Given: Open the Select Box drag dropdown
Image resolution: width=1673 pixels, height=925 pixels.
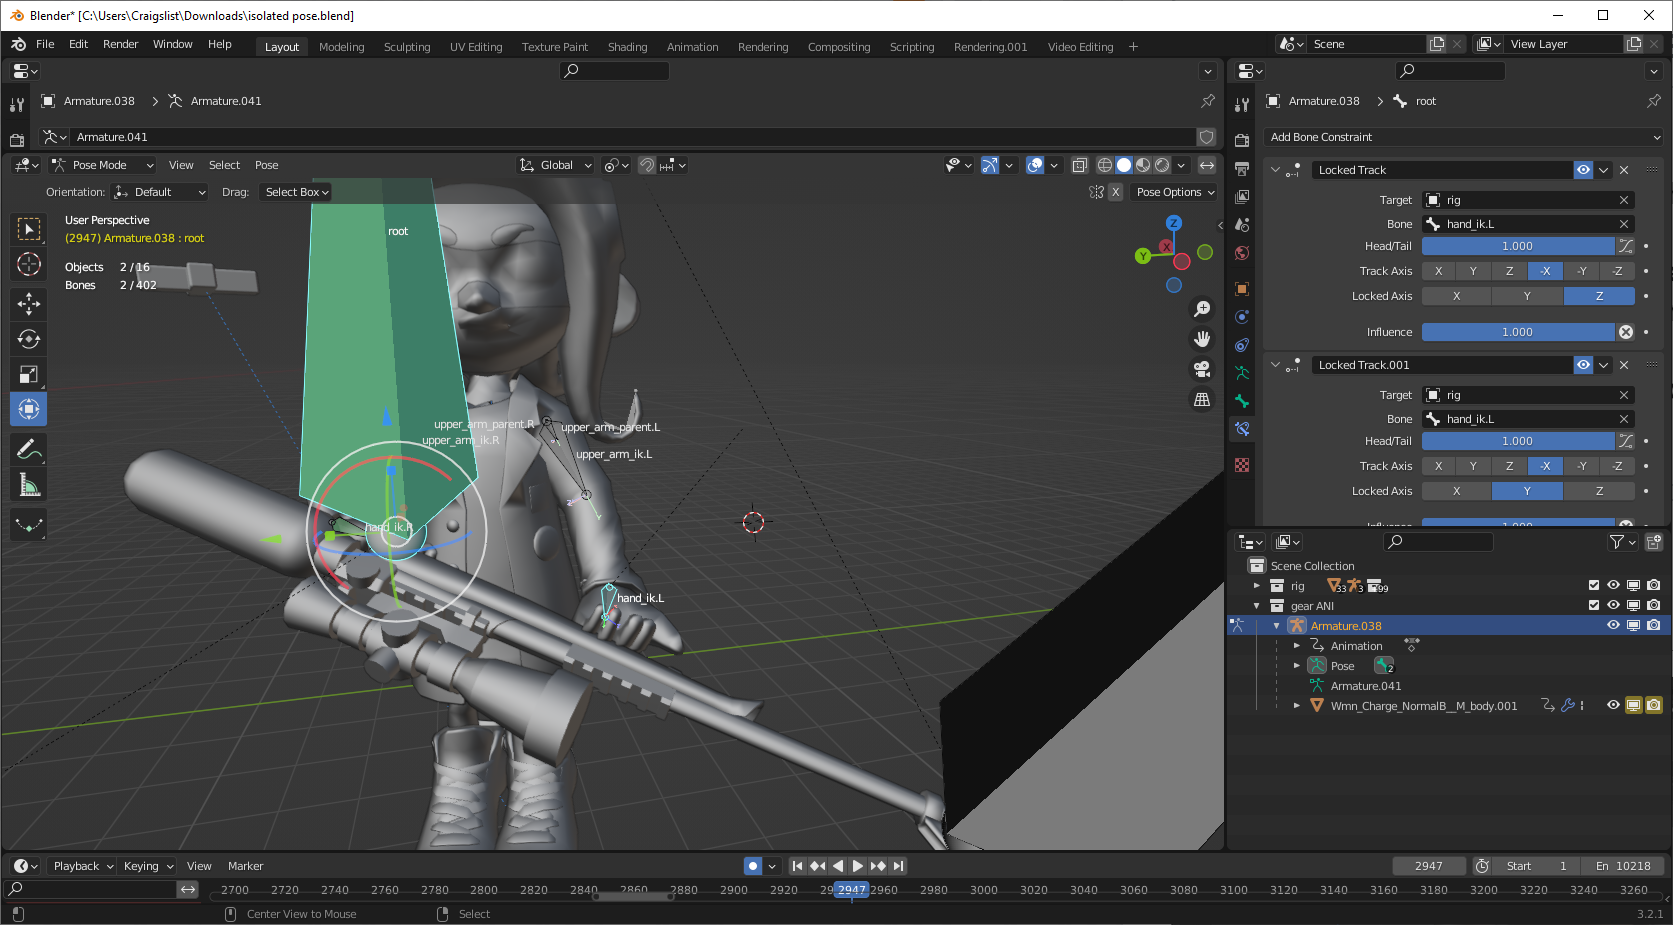Looking at the screenshot, I should tap(296, 192).
